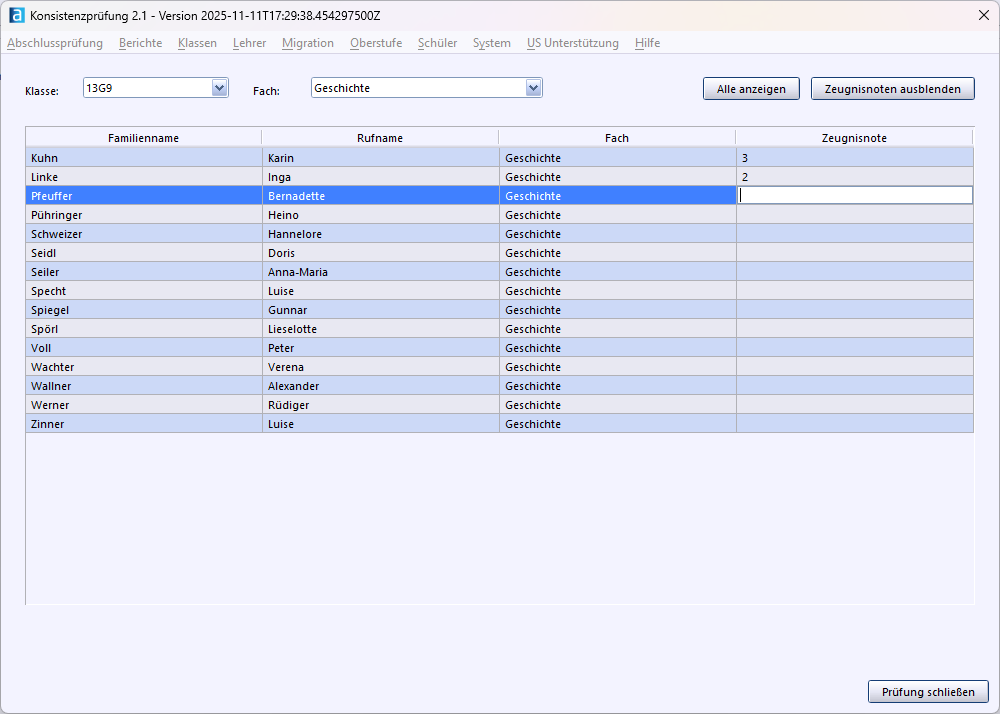Click the Prüfung schließen button
This screenshot has width=1000, height=714.
(x=928, y=692)
